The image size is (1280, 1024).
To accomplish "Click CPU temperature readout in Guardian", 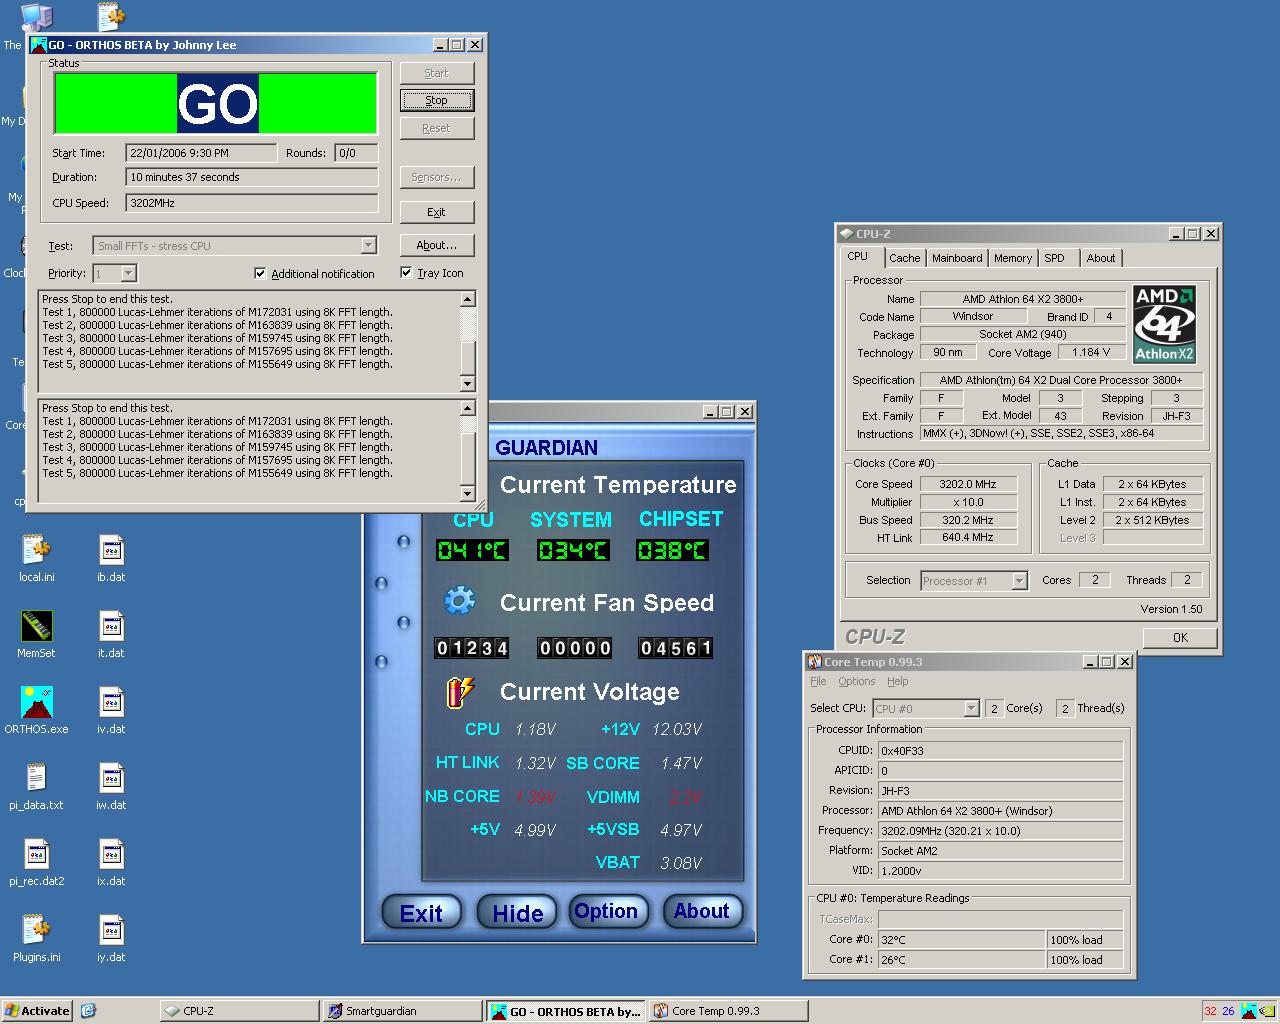I will tap(472, 550).
